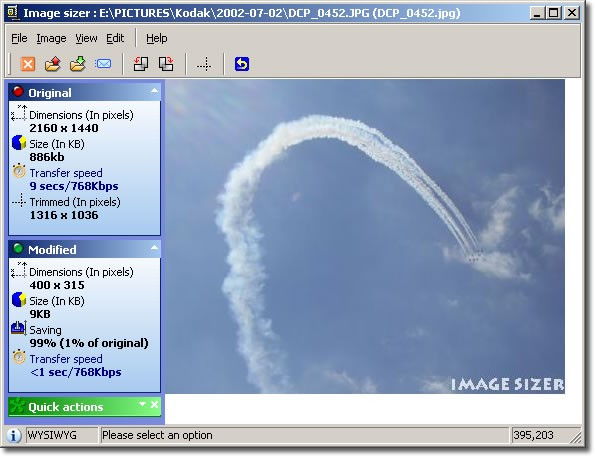The height and width of the screenshot is (458, 596).
Task: Send image by email with the envelope icon
Action: [x=103, y=63]
